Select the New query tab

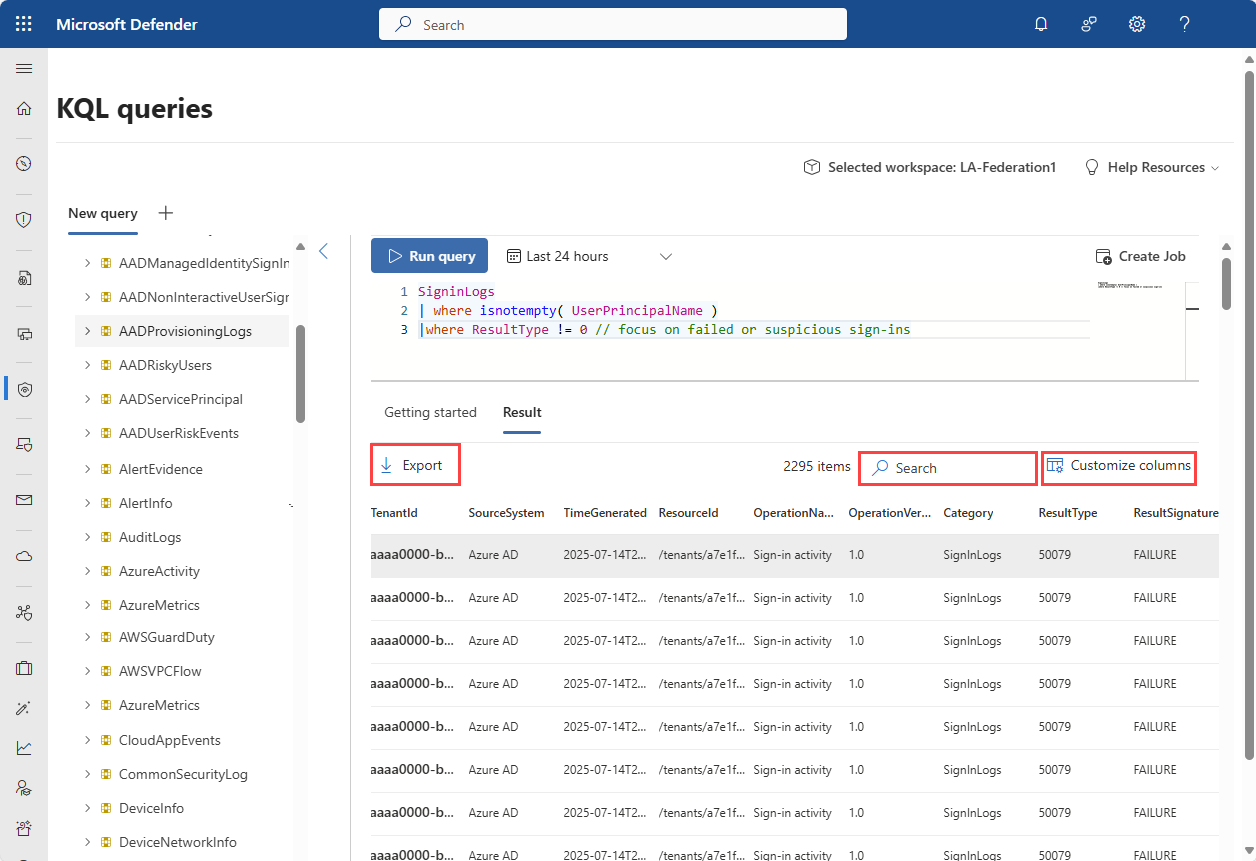102,213
